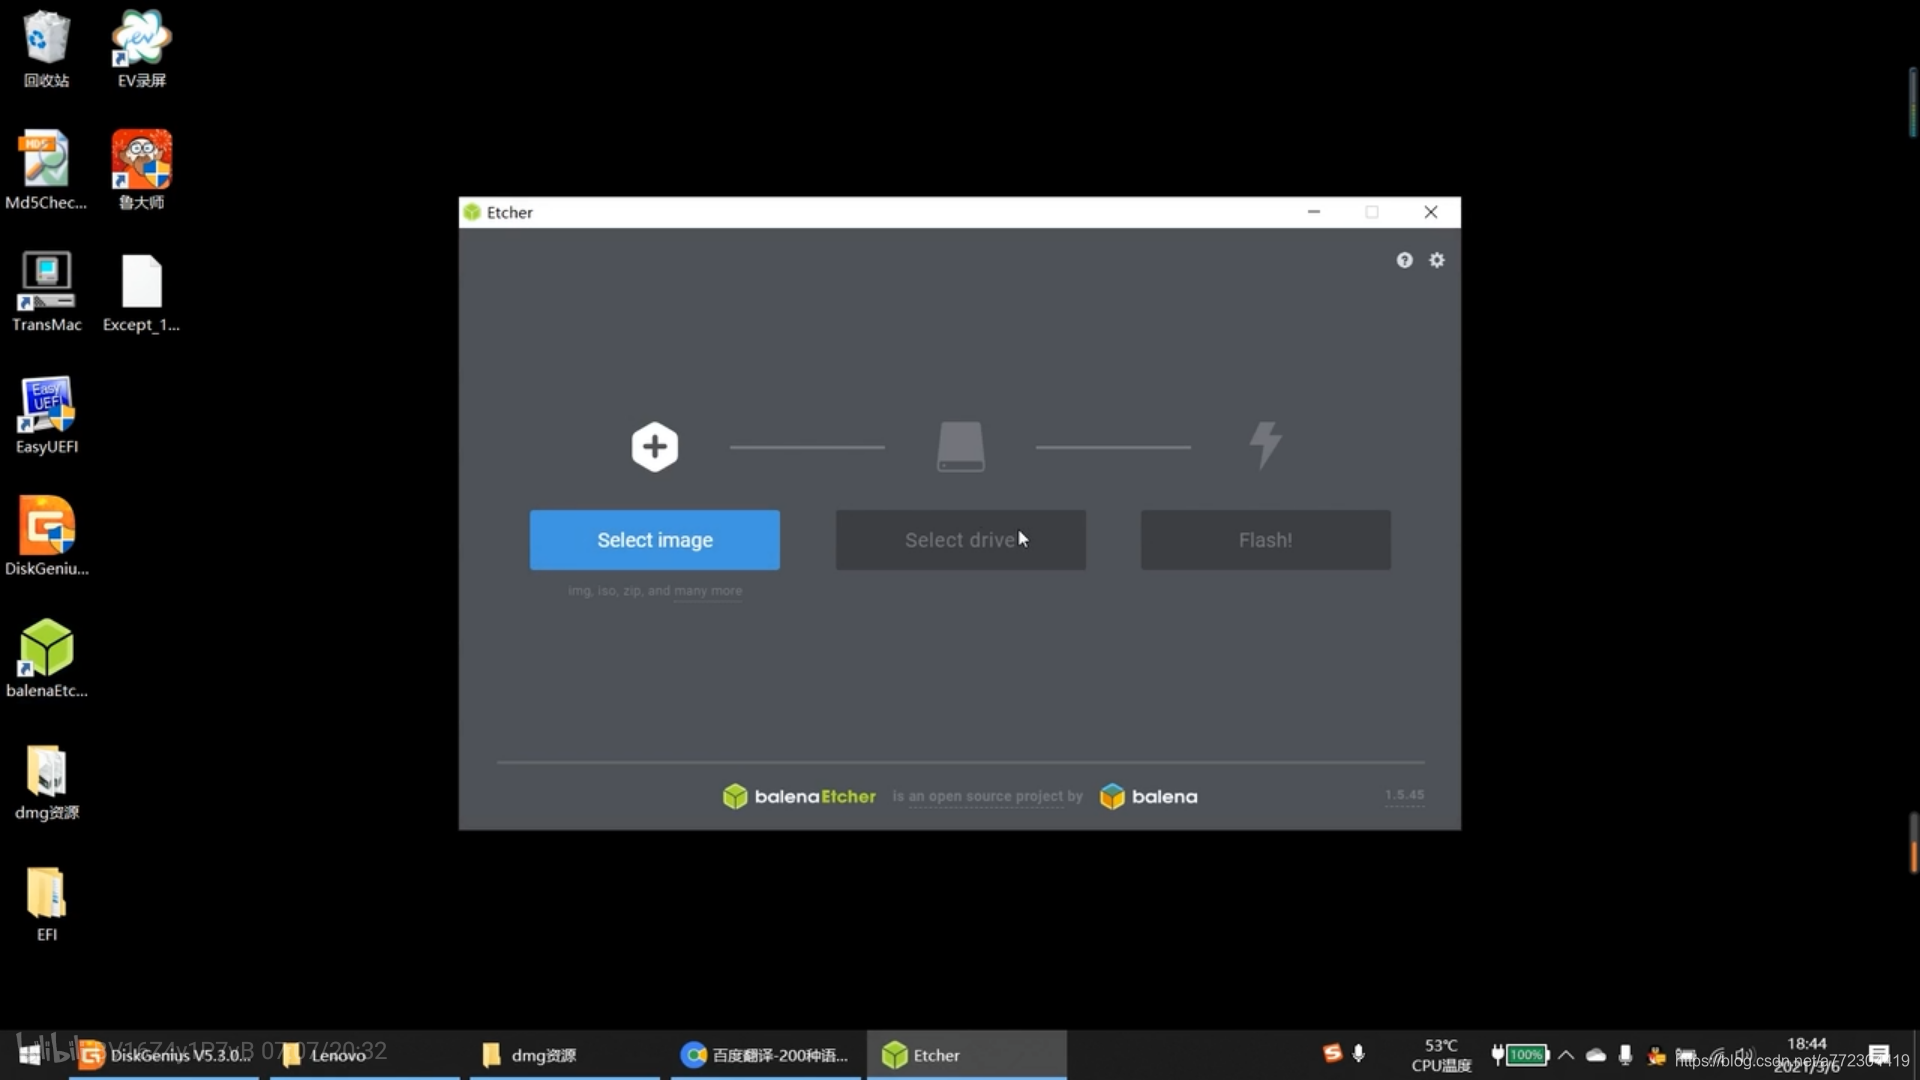Click the balena company logo link
Image resolution: width=1920 pixels, height=1080 pixels.
1148,796
